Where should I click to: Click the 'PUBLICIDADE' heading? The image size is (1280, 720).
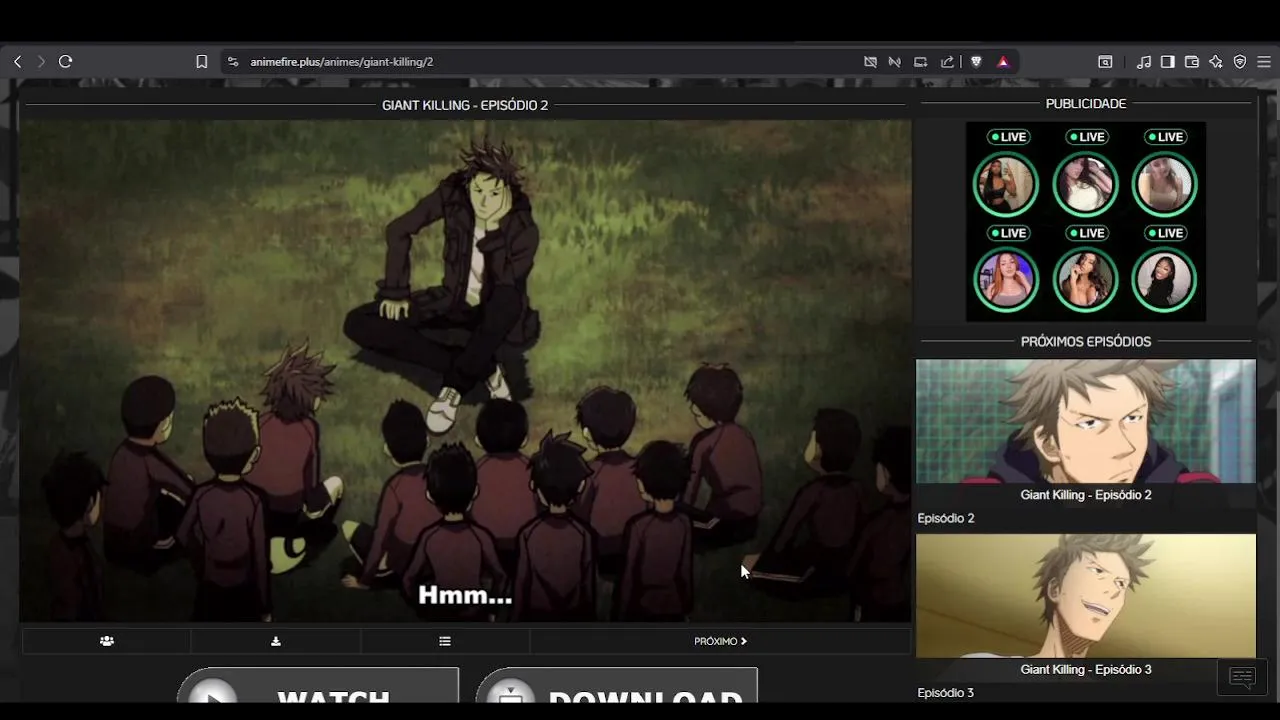[1086, 104]
